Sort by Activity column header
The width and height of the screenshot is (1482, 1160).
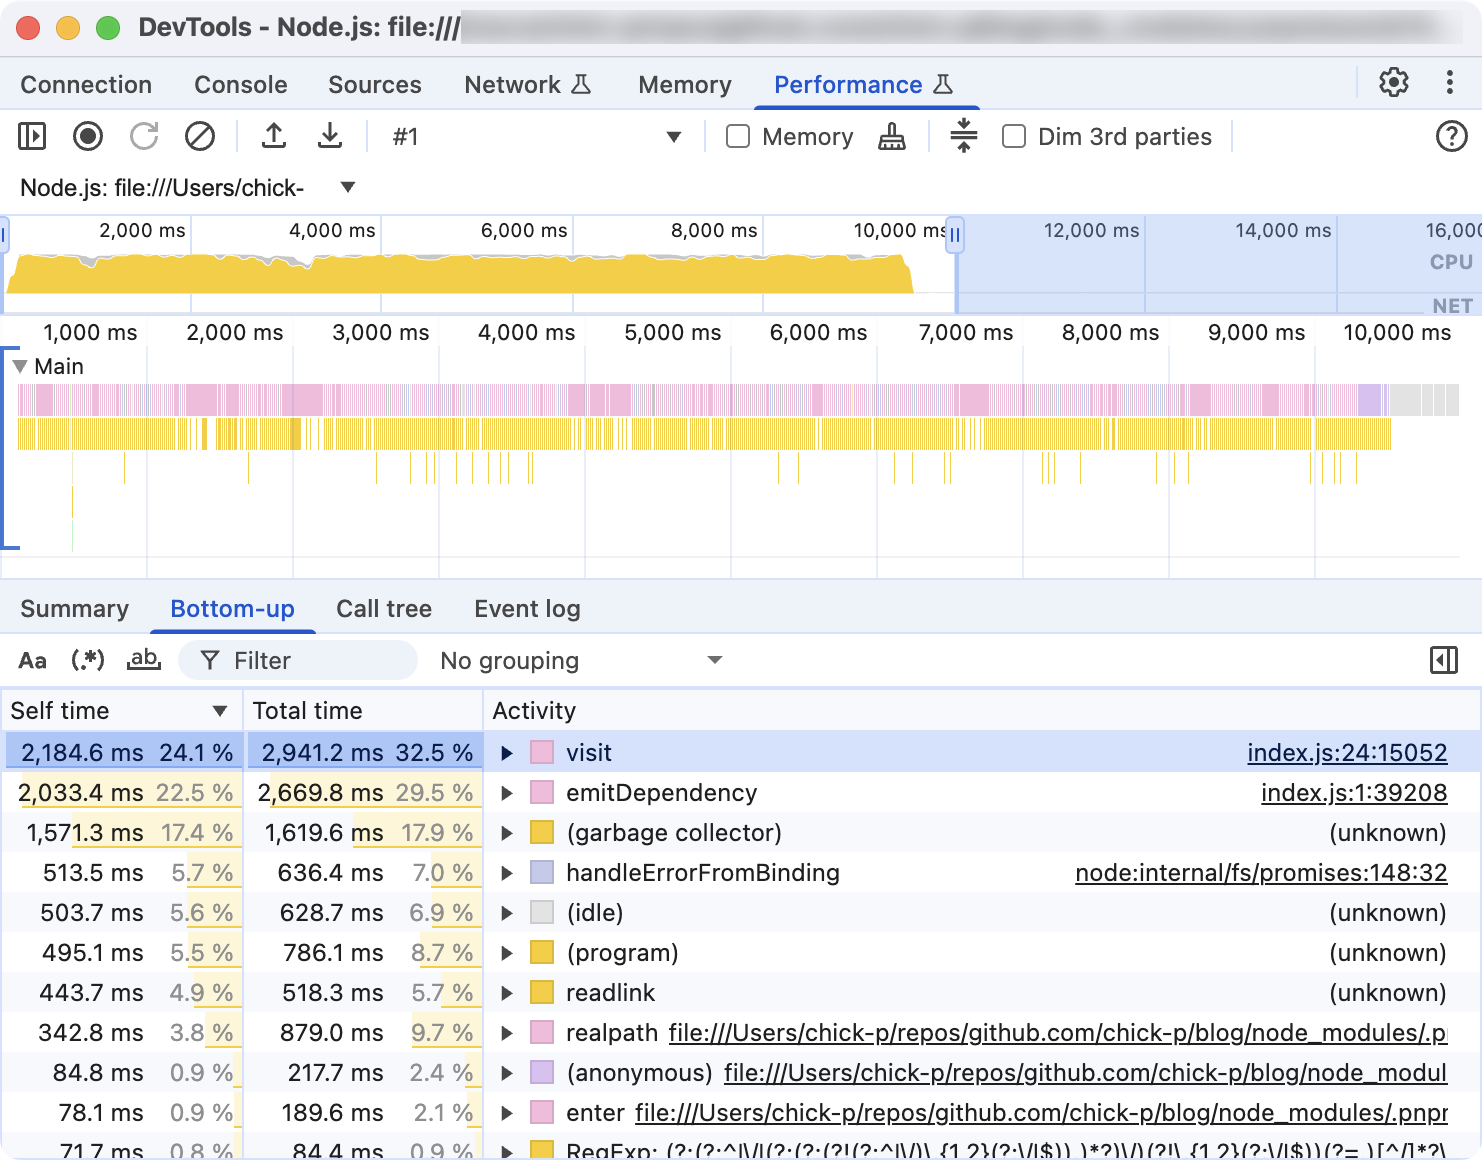click(x=981, y=711)
